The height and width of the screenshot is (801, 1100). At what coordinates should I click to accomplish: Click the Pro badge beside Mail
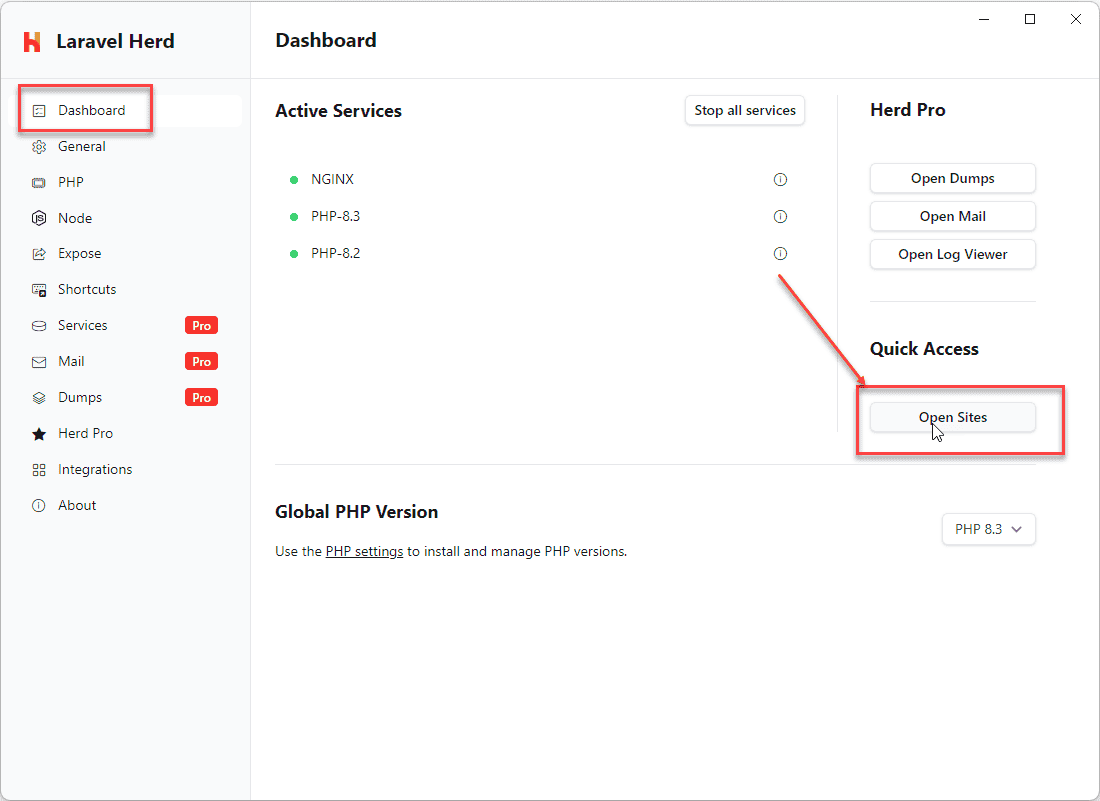coord(201,362)
